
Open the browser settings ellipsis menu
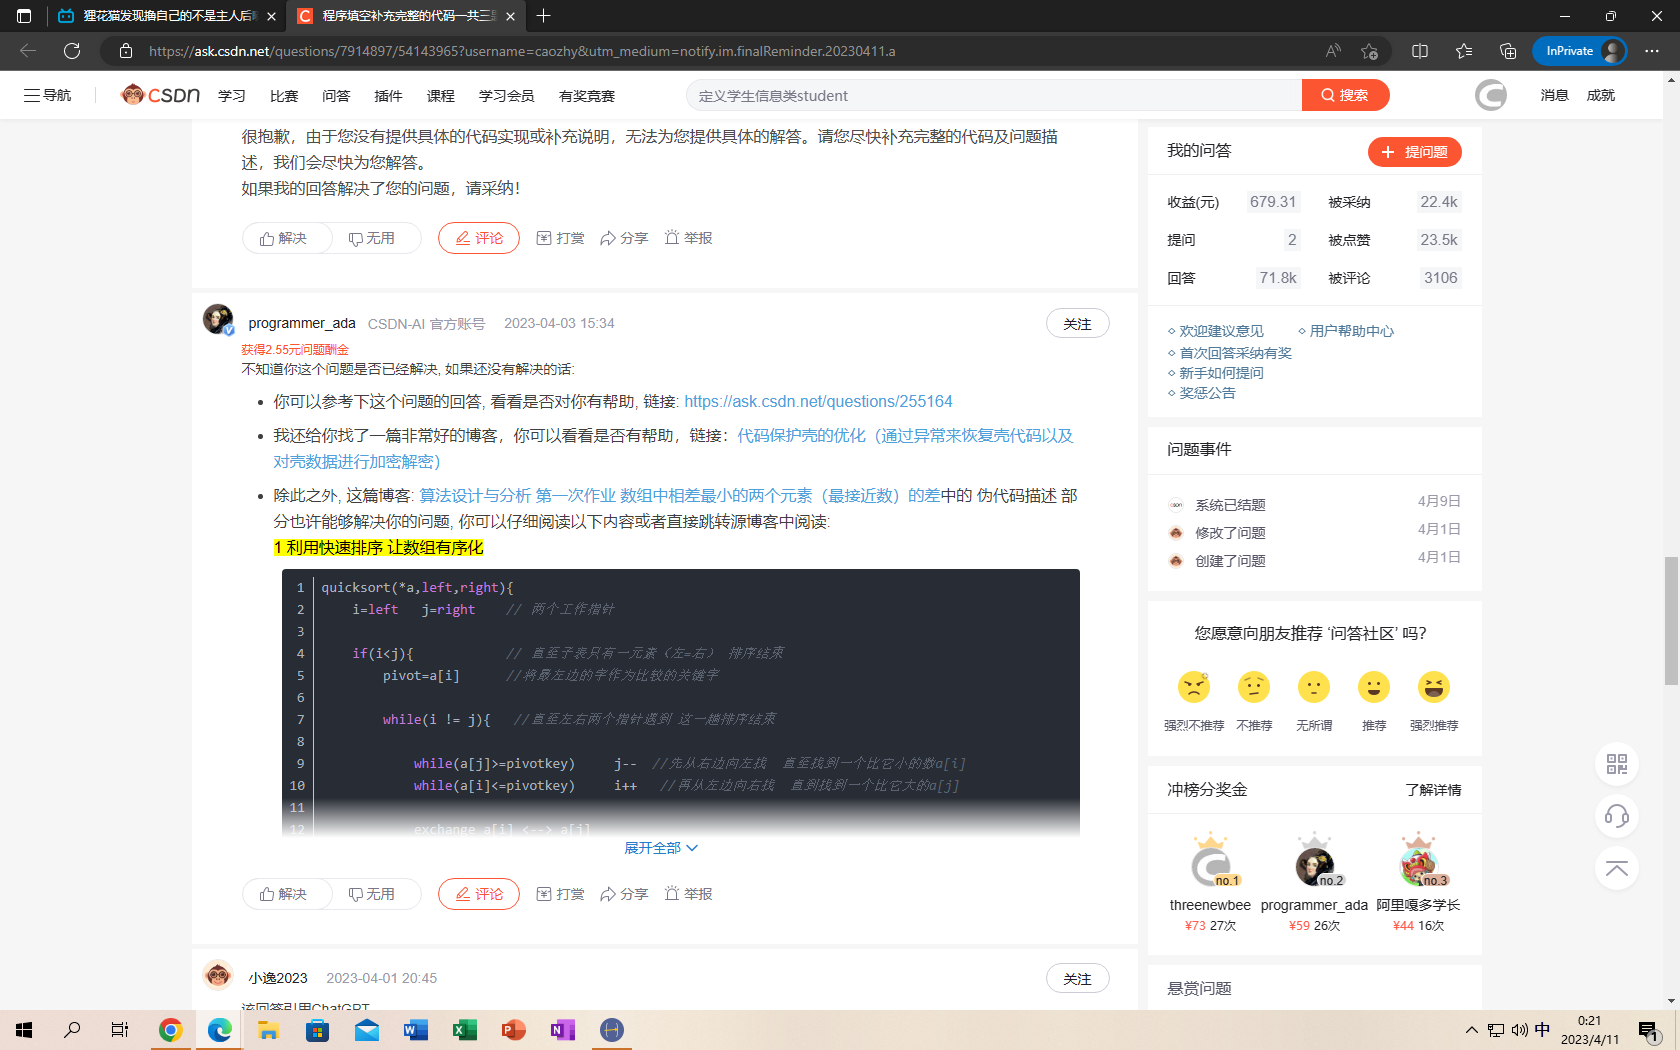(x=1652, y=51)
